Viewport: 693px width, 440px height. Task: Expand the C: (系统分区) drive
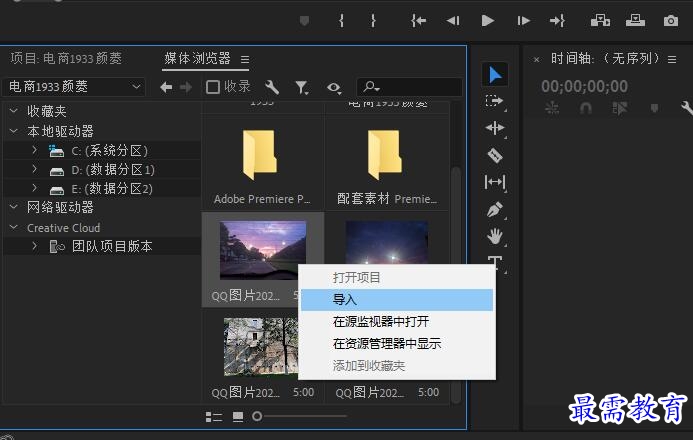tap(34, 150)
